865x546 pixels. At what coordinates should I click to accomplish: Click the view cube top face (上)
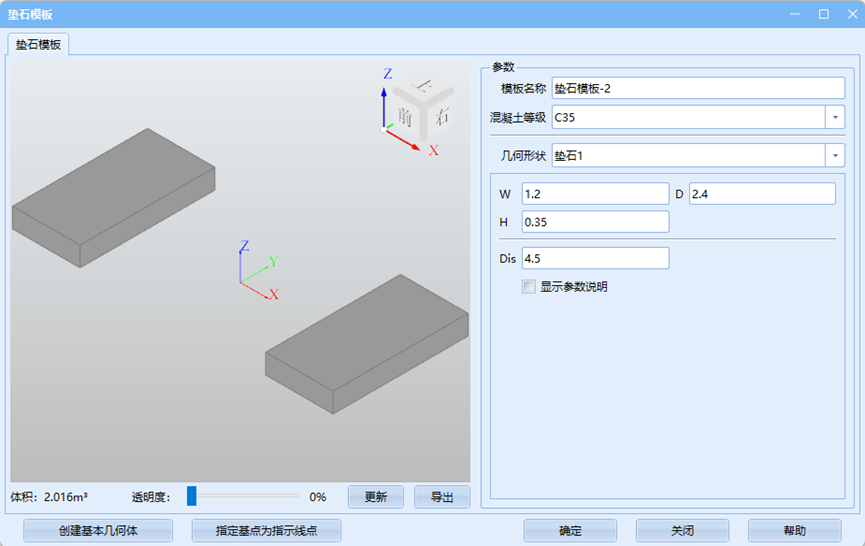pos(424,86)
